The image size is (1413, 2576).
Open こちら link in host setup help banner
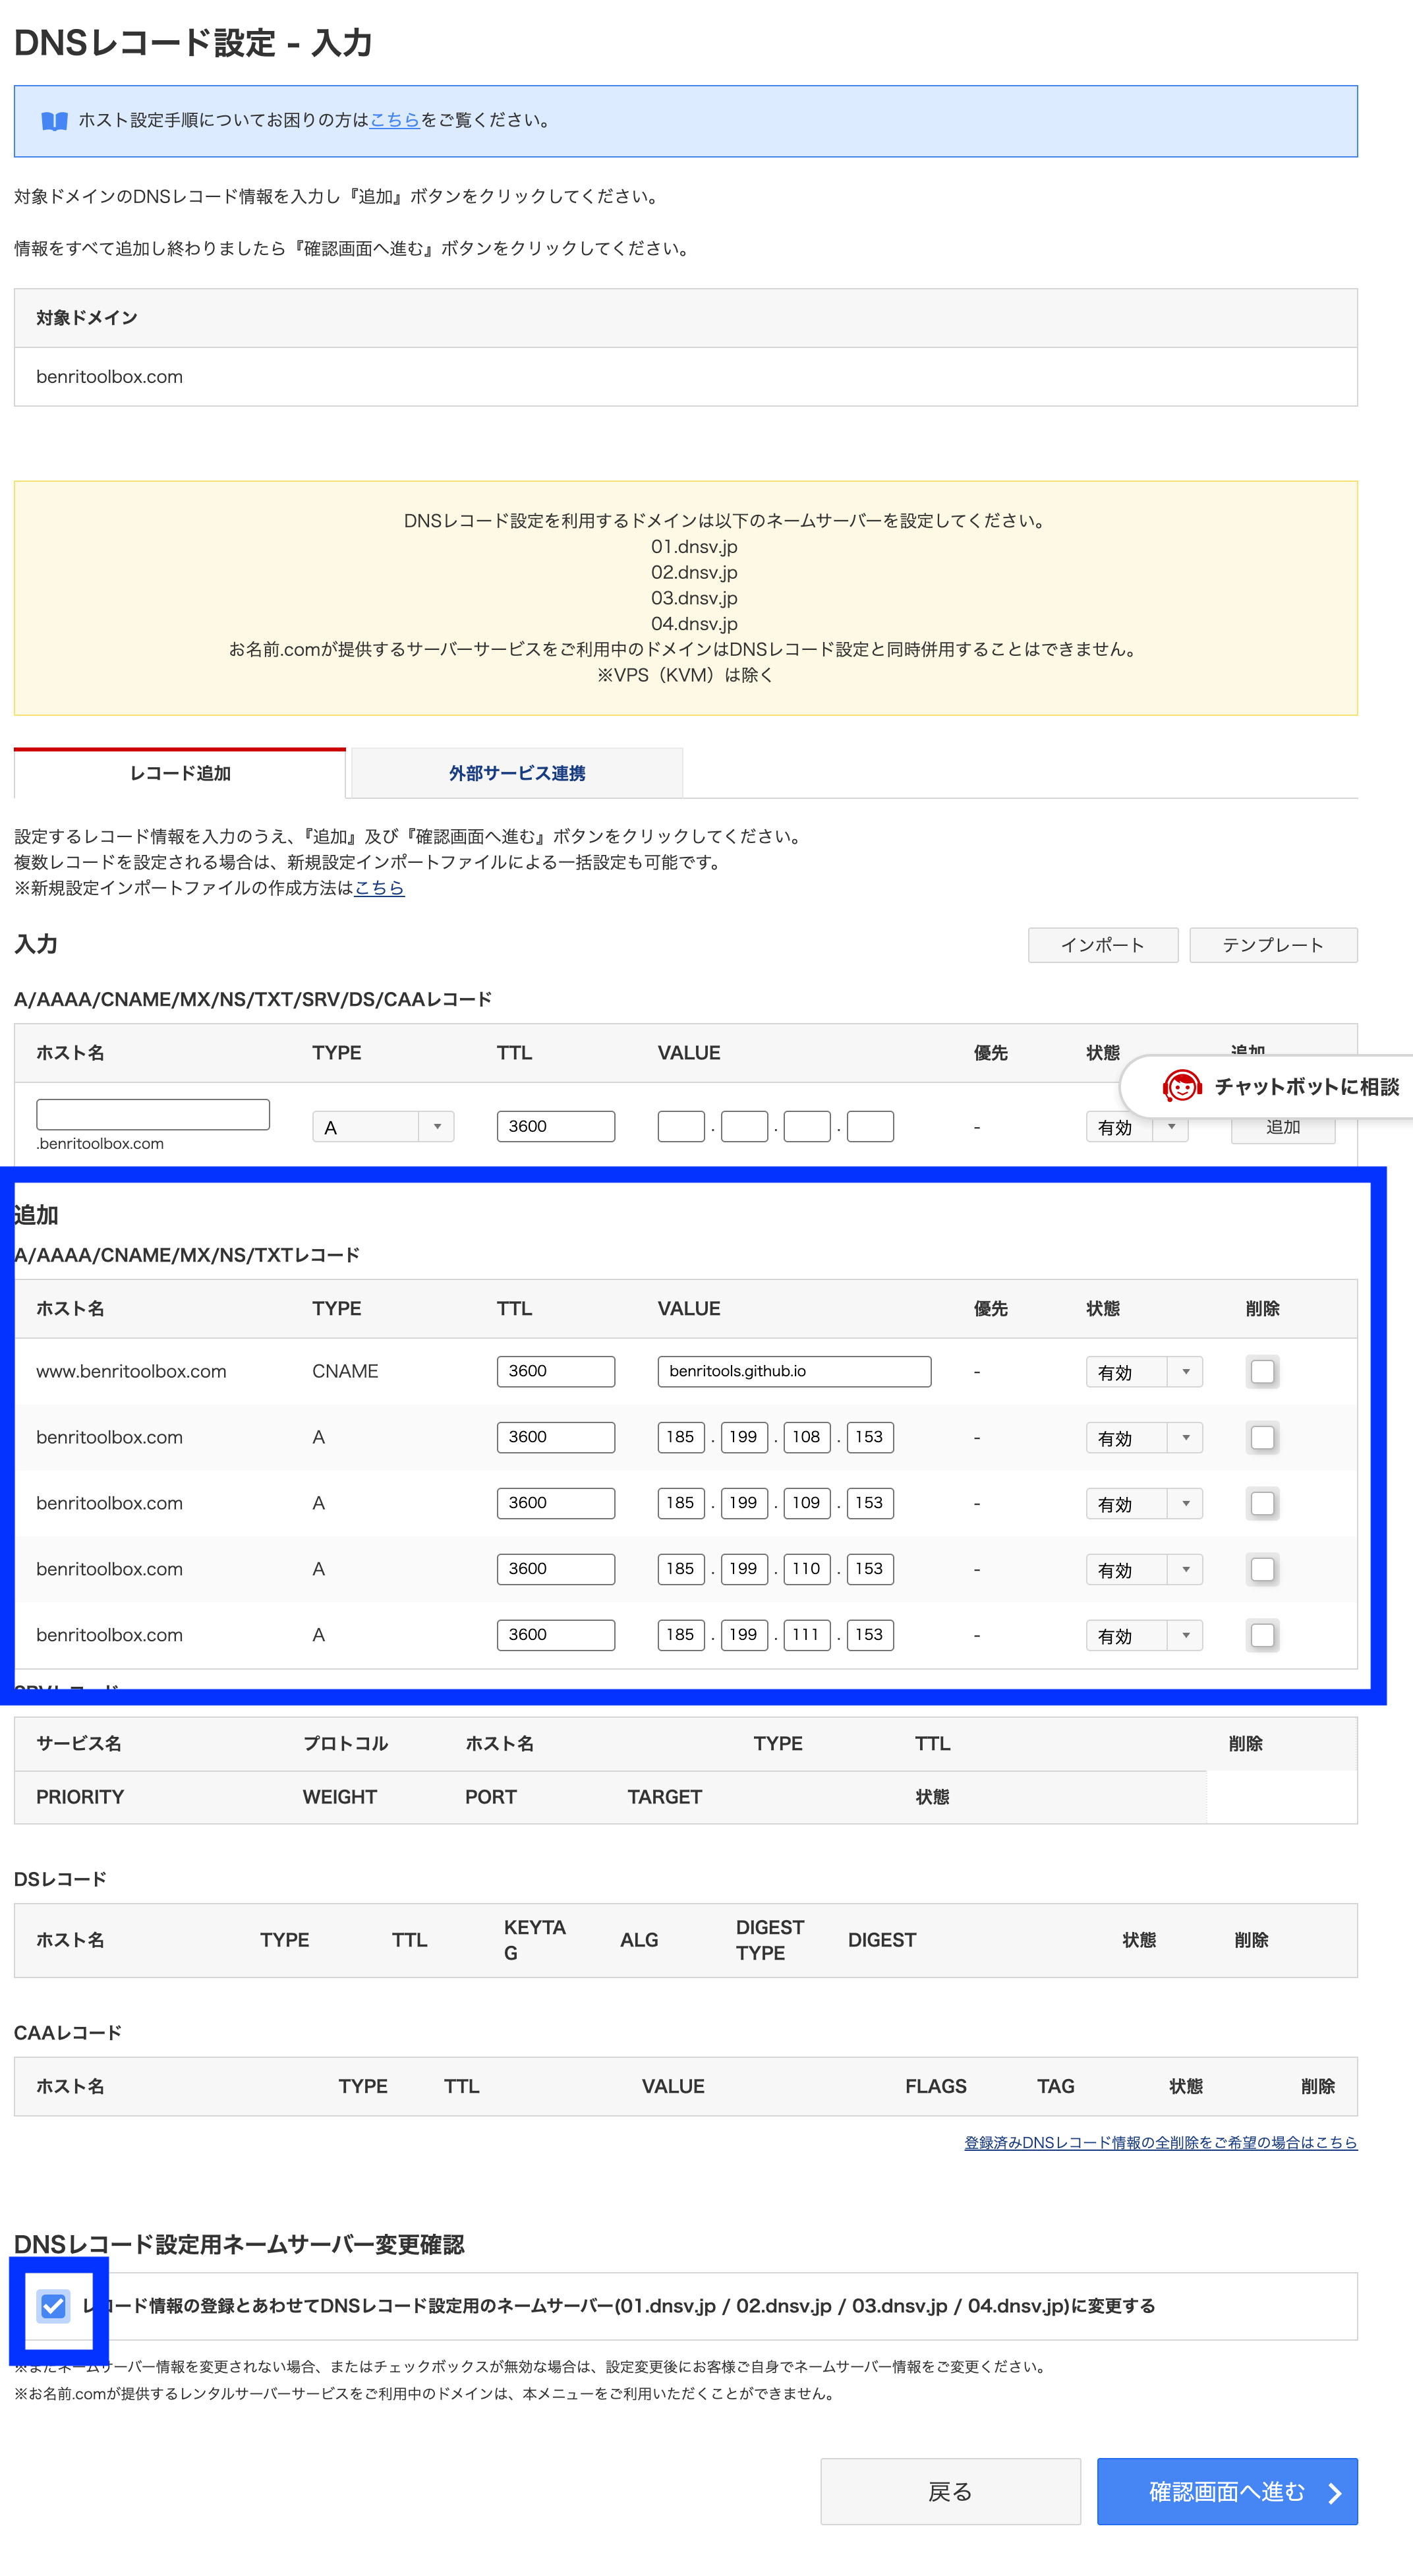(x=395, y=120)
